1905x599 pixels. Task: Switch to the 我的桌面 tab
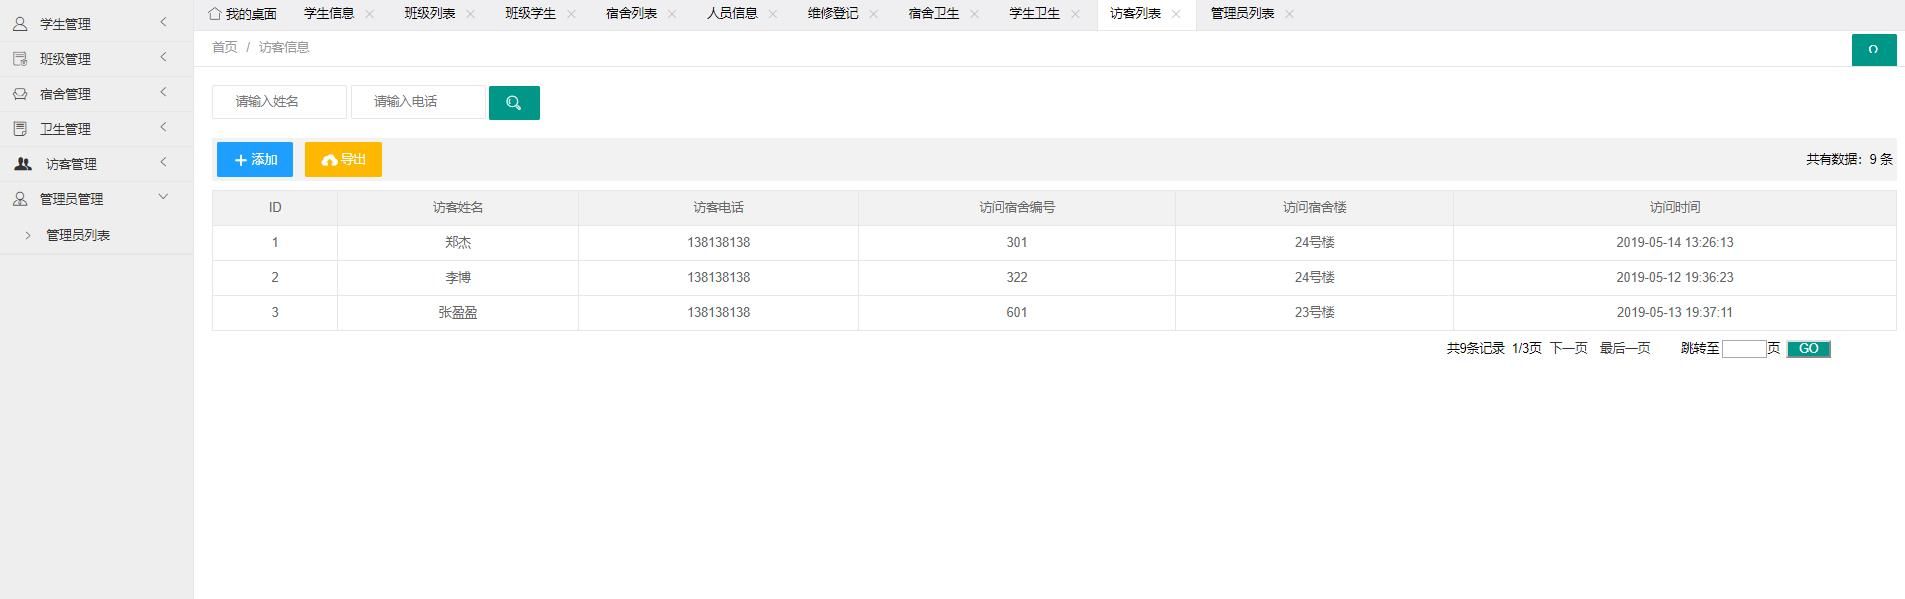[x=242, y=14]
